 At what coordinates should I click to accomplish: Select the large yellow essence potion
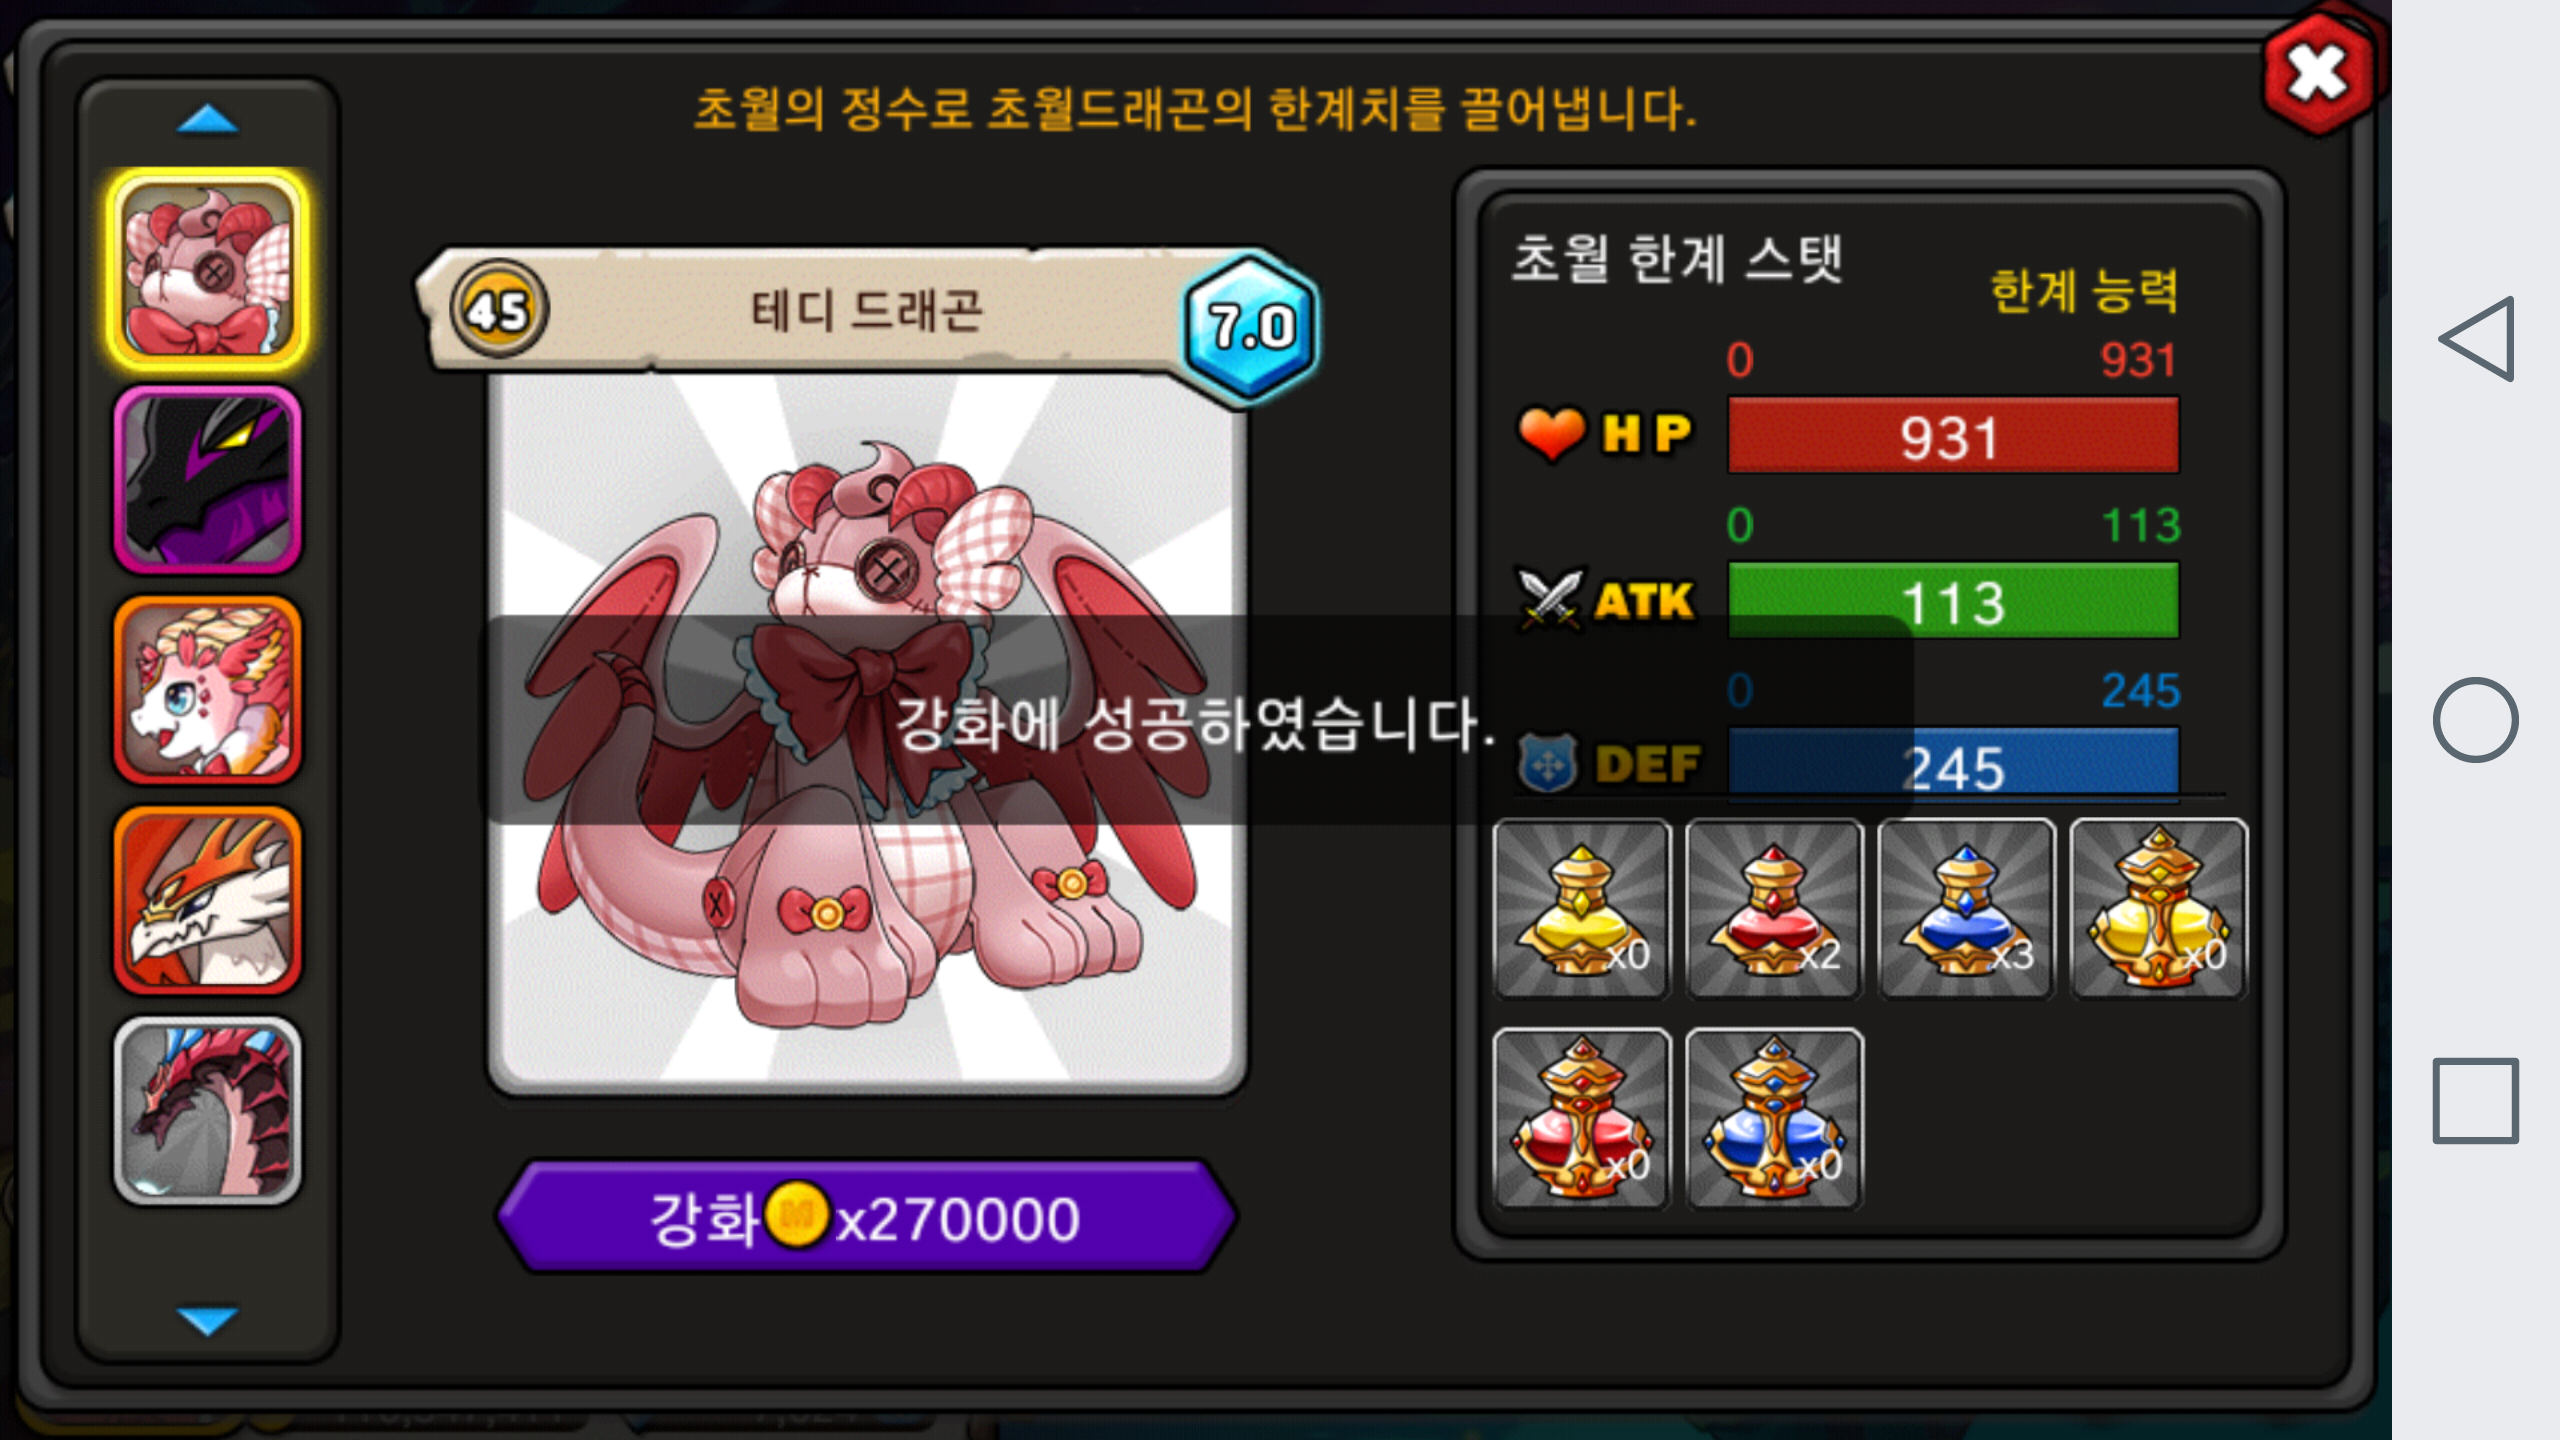pyautogui.click(x=2158, y=908)
